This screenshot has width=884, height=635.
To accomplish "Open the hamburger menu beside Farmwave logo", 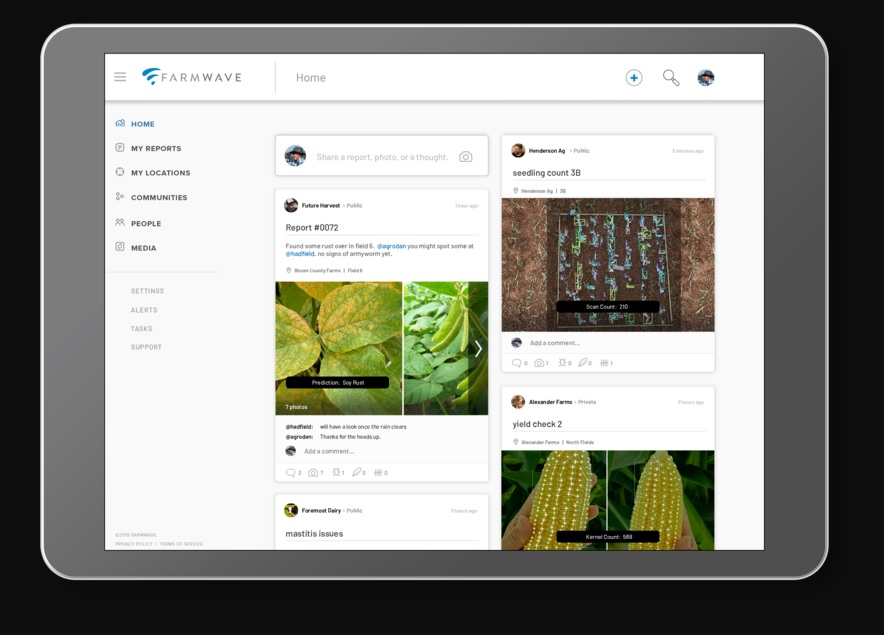I will [120, 77].
